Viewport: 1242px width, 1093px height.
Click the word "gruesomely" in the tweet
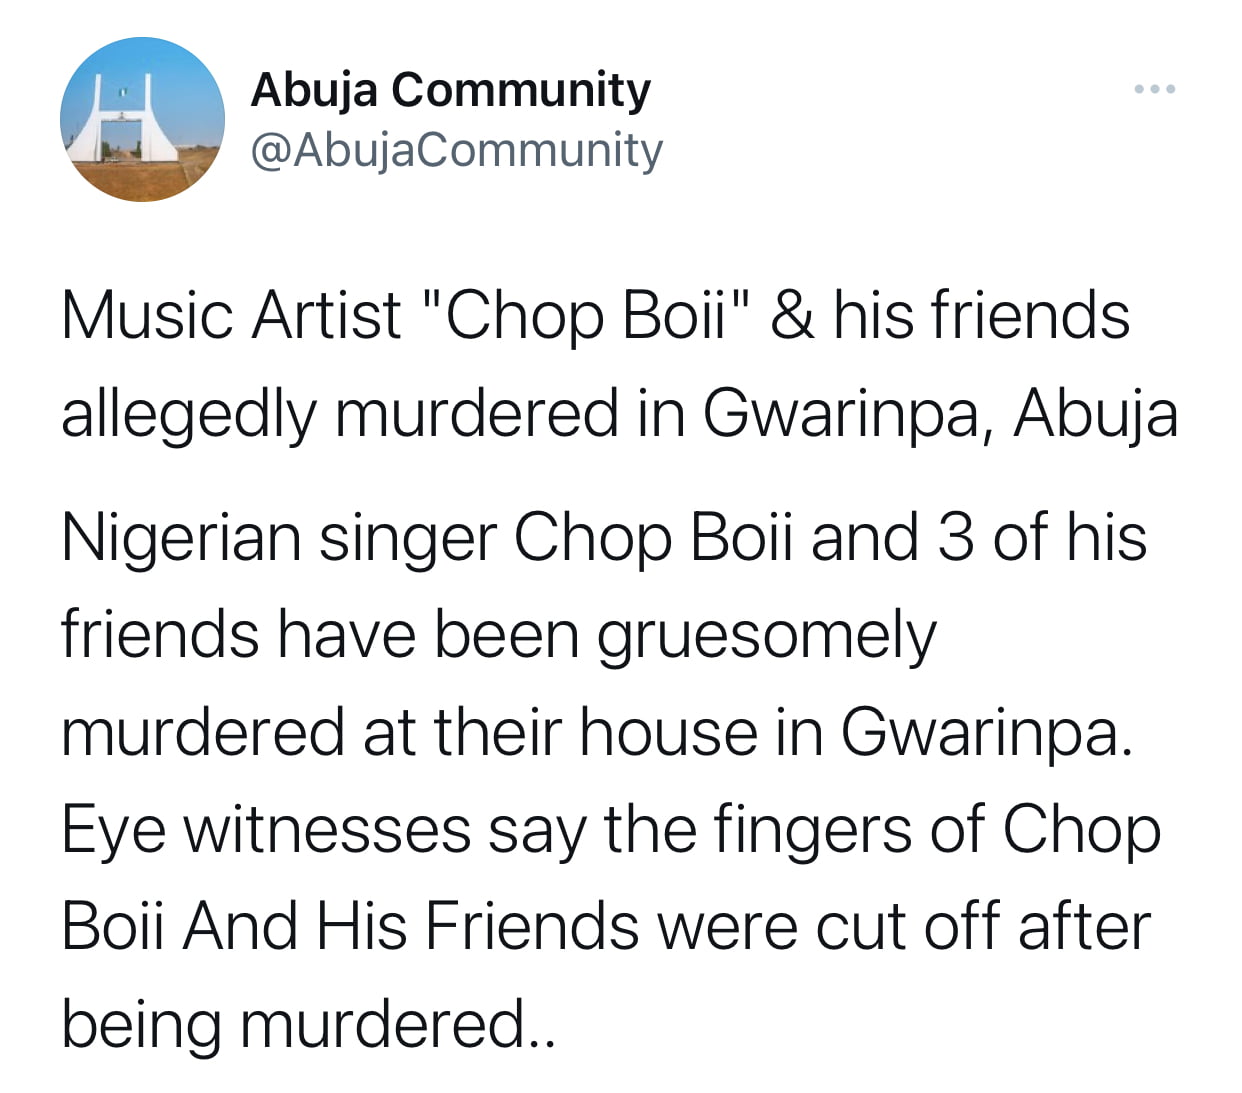(x=767, y=637)
